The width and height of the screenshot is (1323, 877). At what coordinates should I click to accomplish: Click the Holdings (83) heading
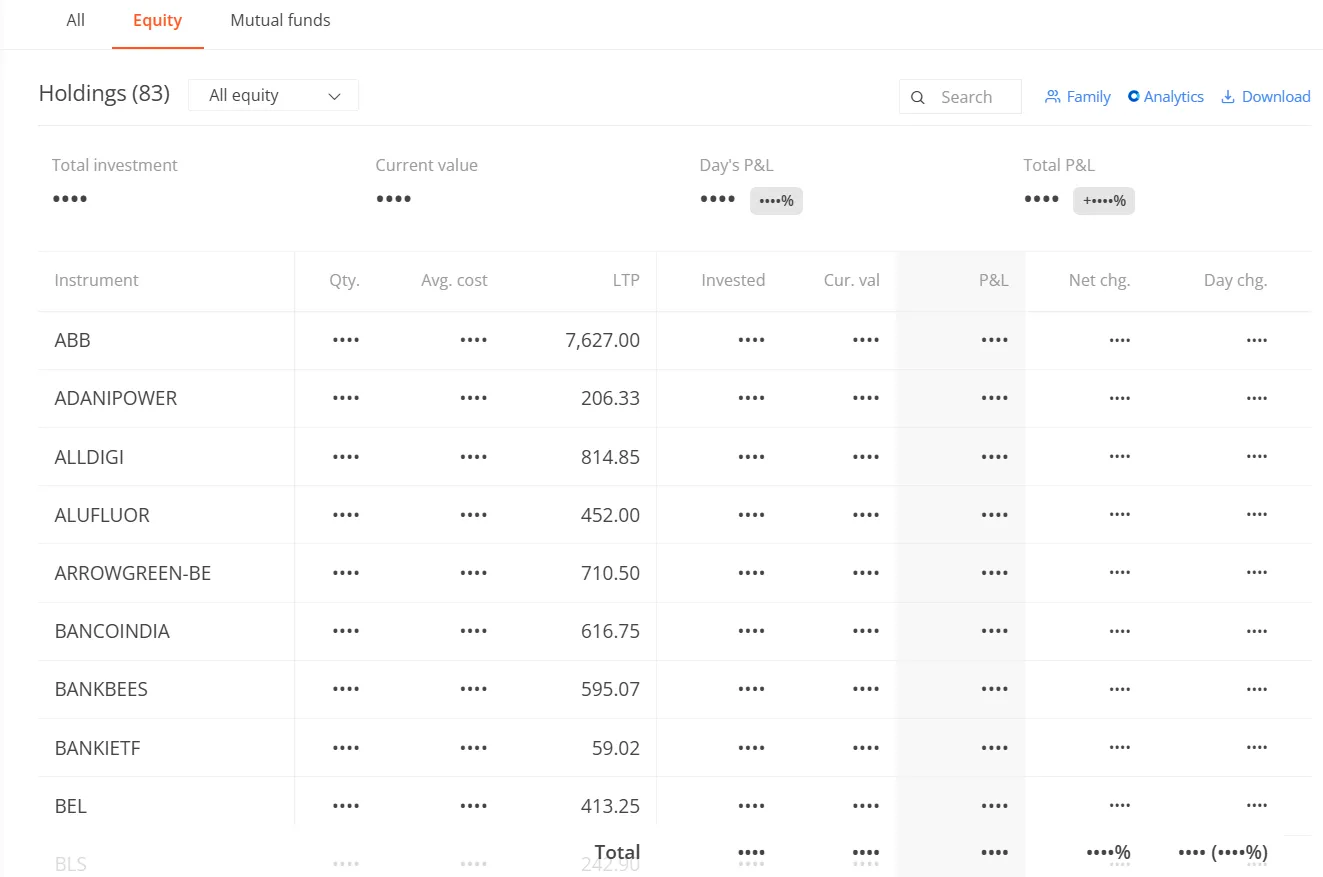(x=104, y=94)
